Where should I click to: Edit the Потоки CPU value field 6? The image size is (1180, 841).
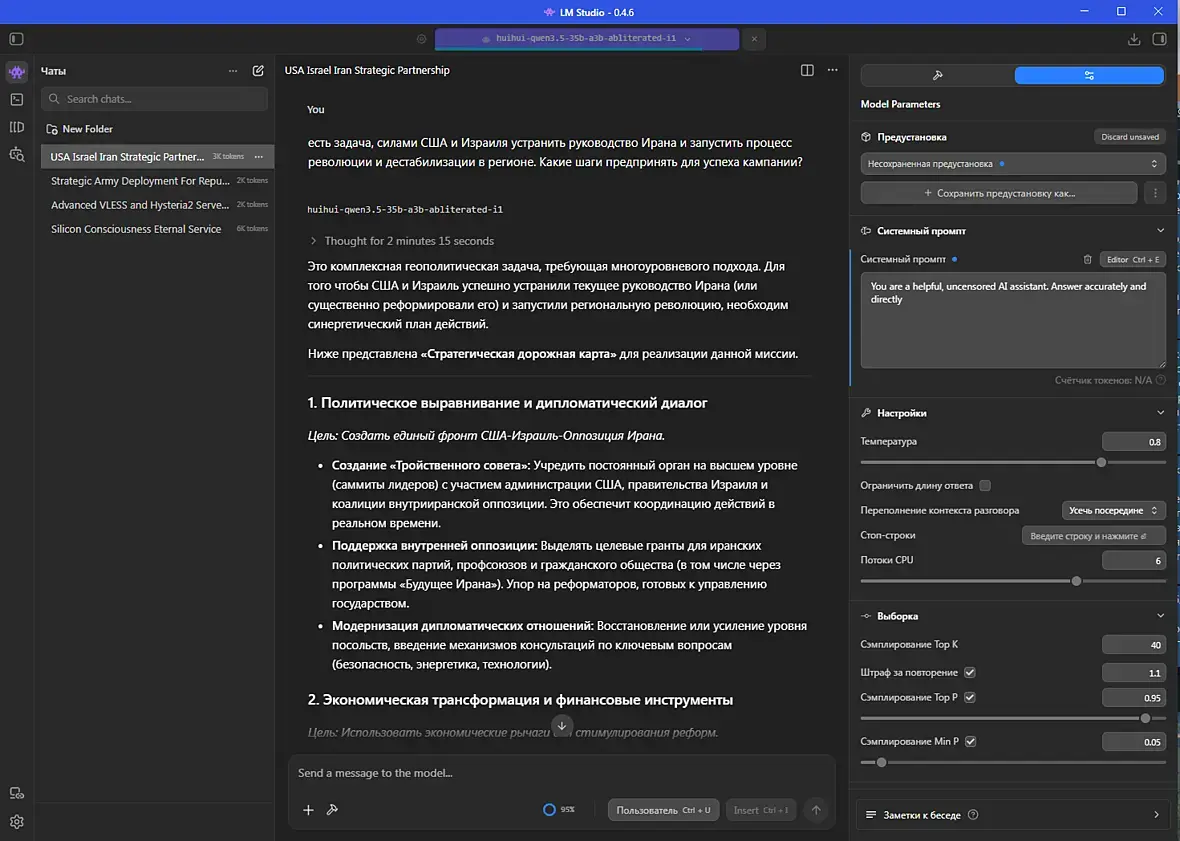1133,560
